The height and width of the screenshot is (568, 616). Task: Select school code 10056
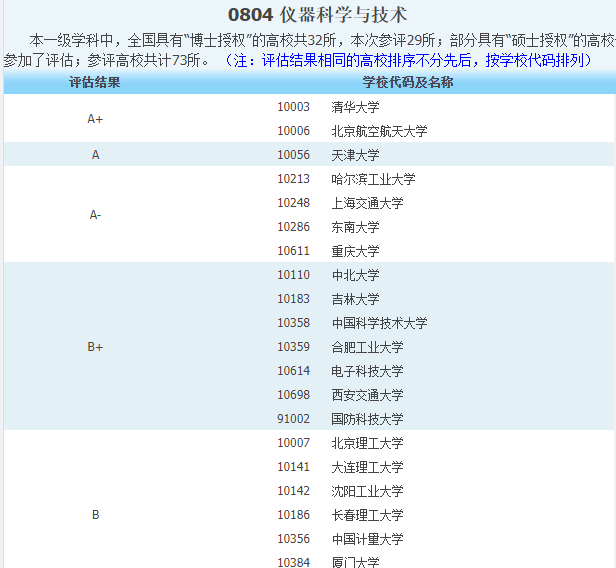[293, 155]
